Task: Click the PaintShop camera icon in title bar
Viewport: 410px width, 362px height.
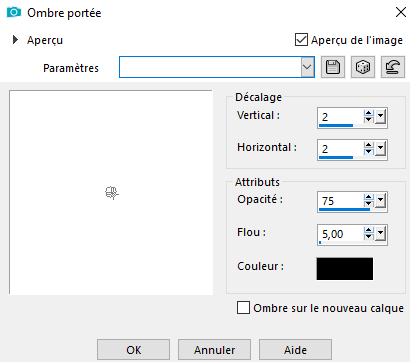Action: (14, 13)
